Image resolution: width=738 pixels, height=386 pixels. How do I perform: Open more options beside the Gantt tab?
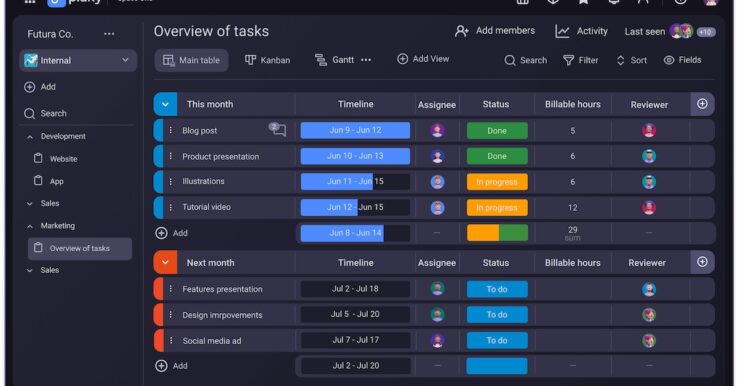[x=366, y=60]
